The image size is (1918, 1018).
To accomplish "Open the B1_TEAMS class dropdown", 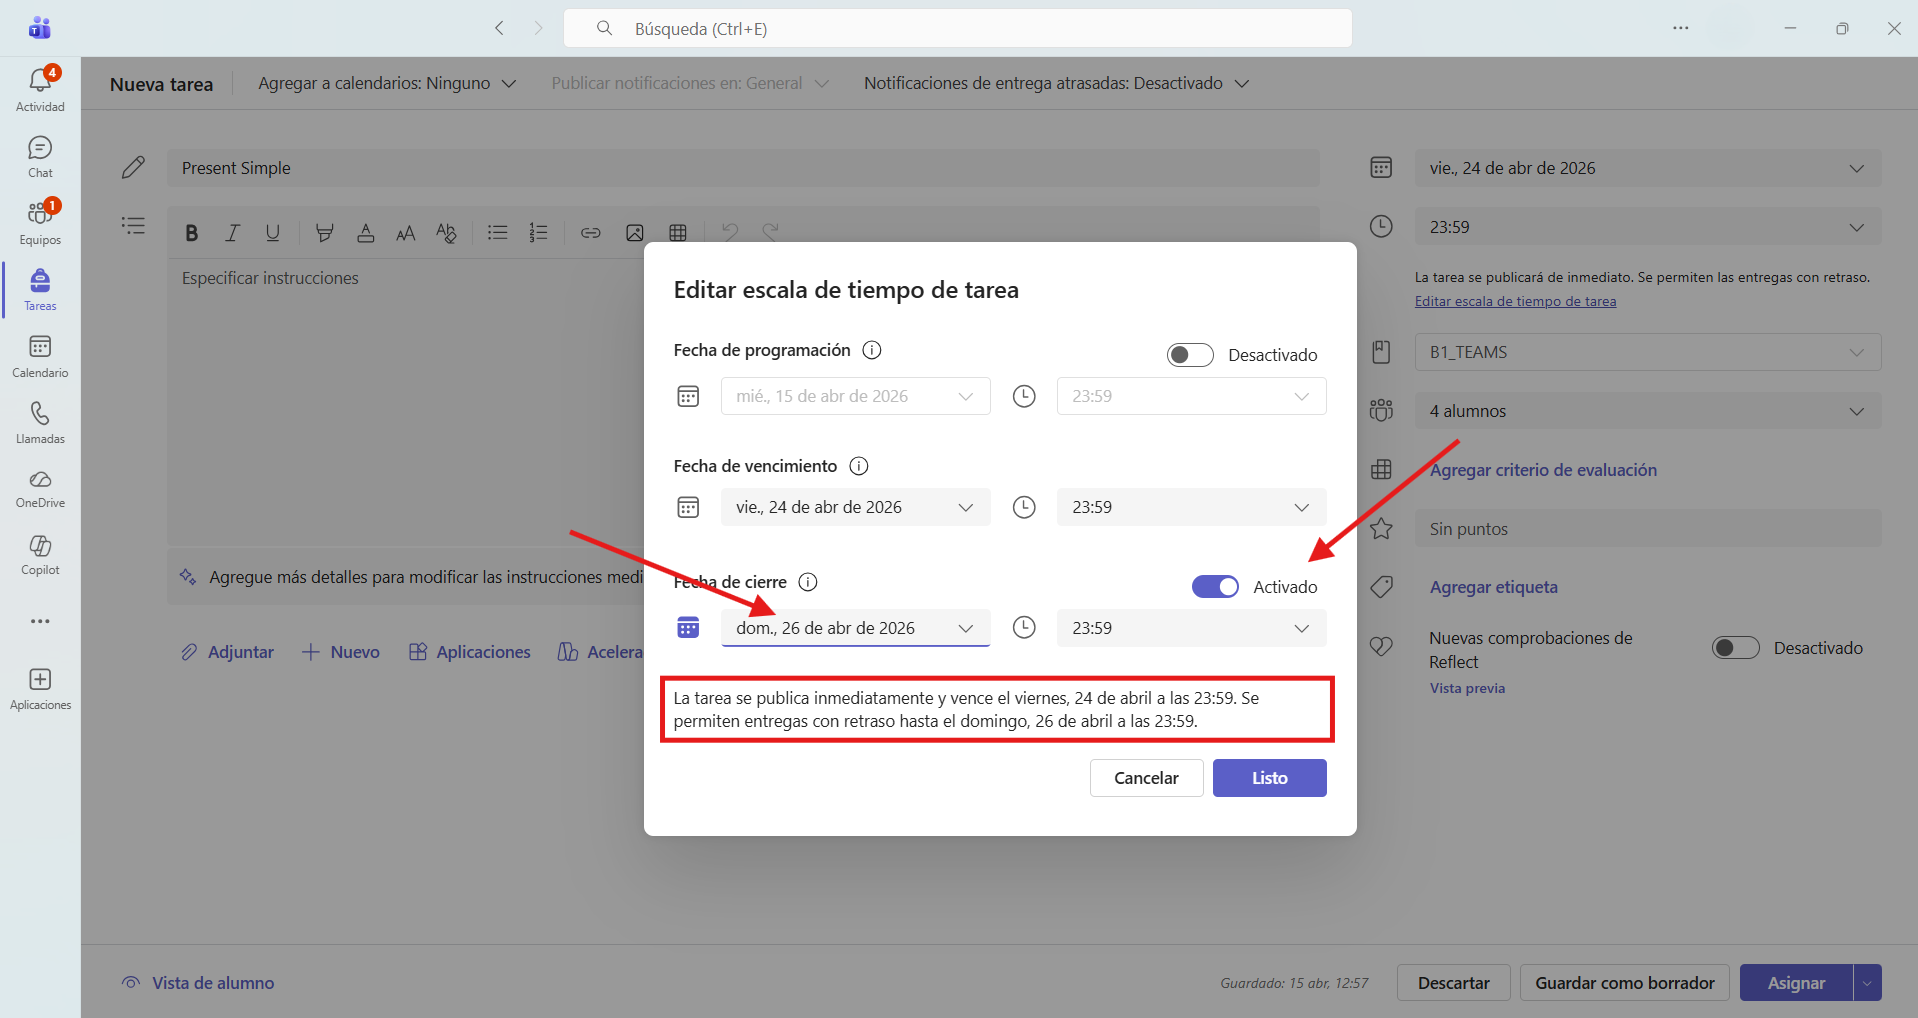I will pos(1647,352).
